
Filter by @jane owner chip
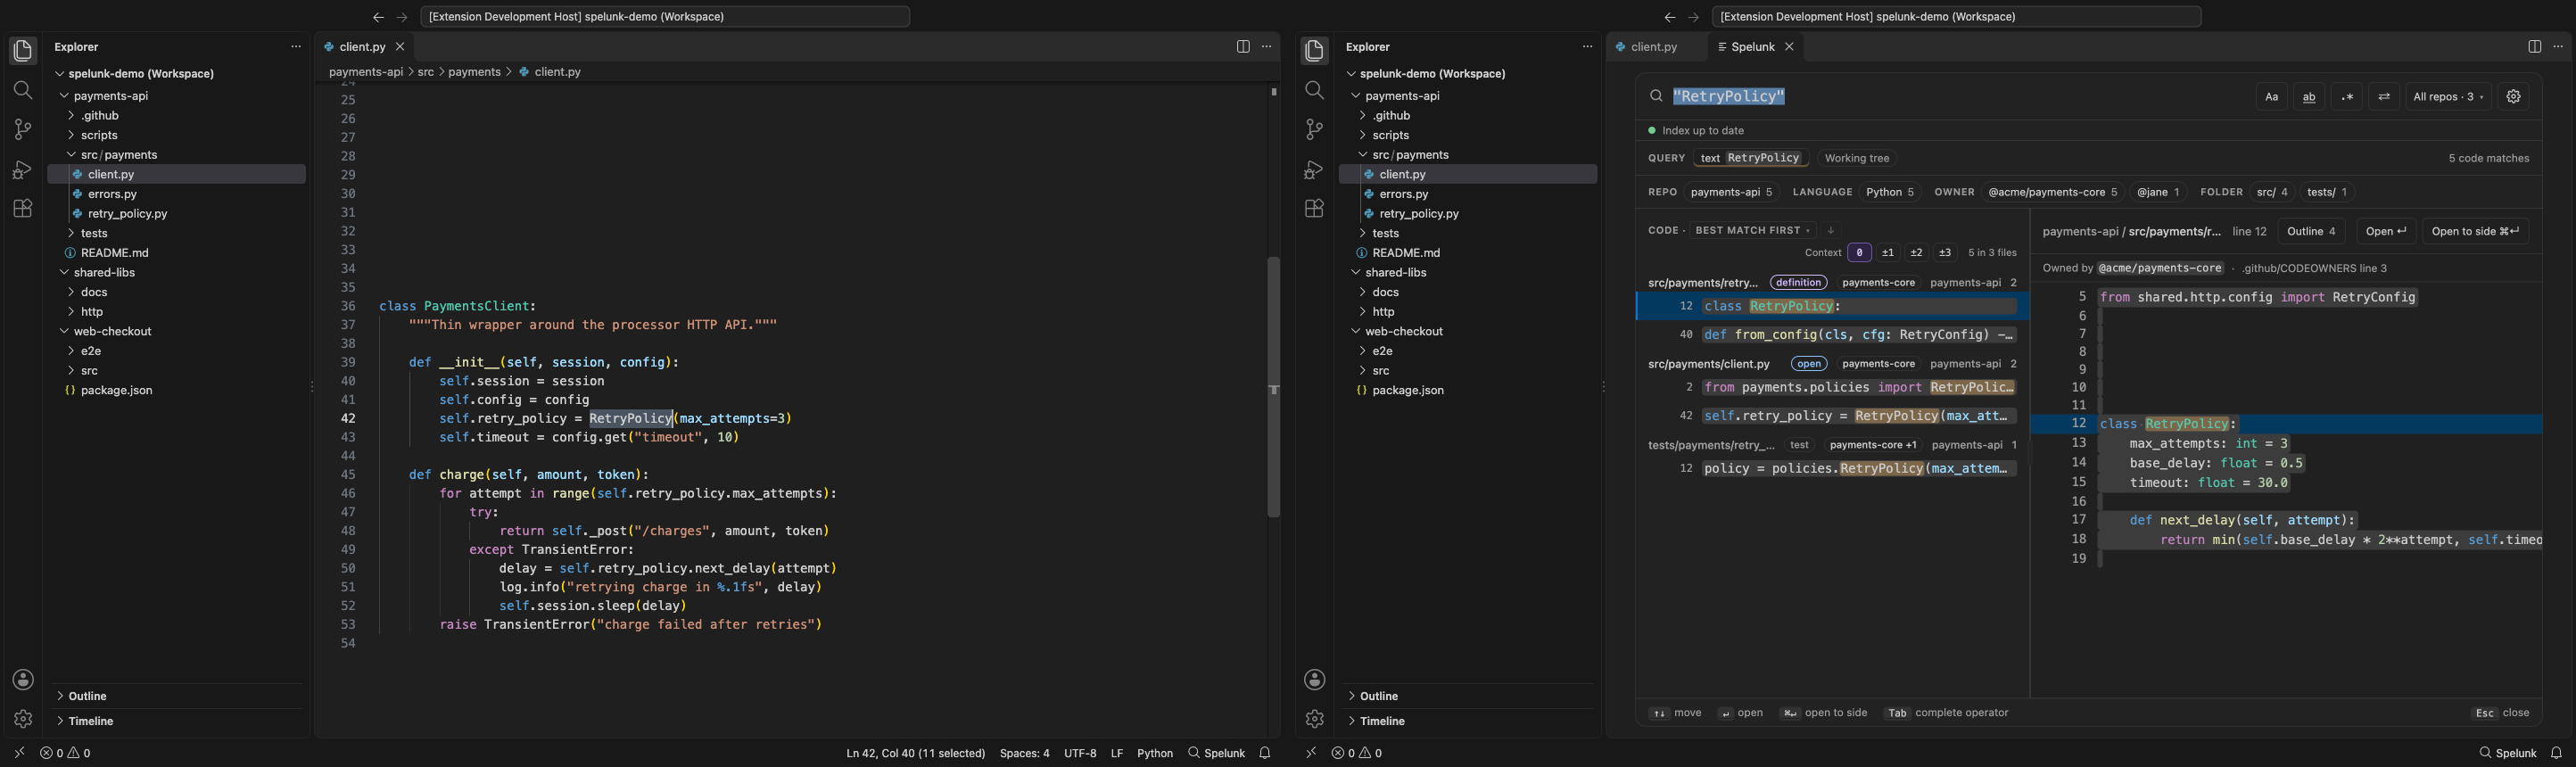[2158, 193]
